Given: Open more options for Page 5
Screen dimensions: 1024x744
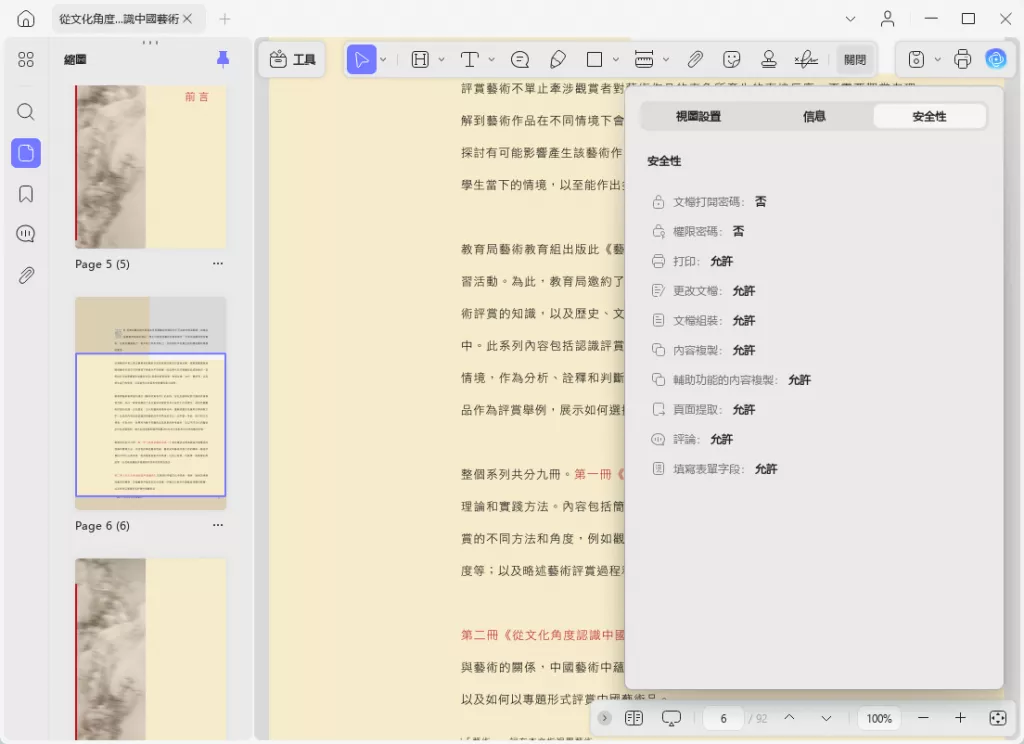Looking at the screenshot, I should 217,264.
